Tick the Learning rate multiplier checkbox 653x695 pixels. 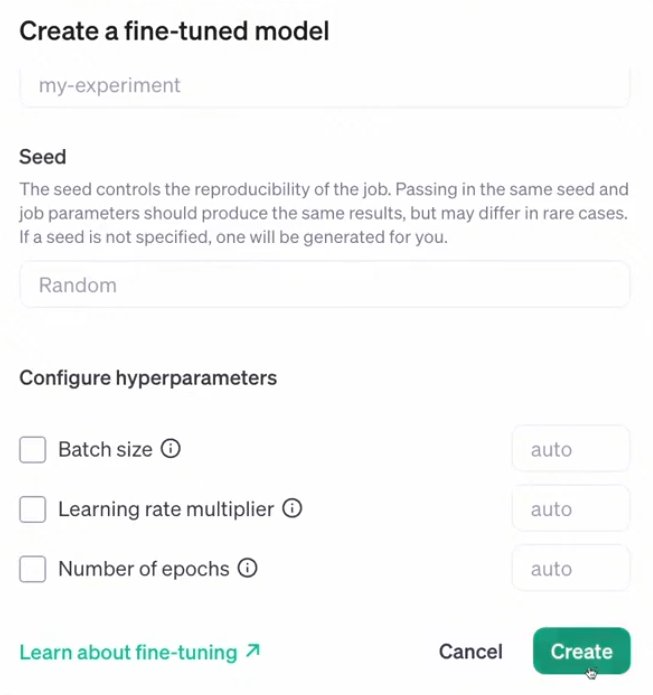tap(32, 509)
